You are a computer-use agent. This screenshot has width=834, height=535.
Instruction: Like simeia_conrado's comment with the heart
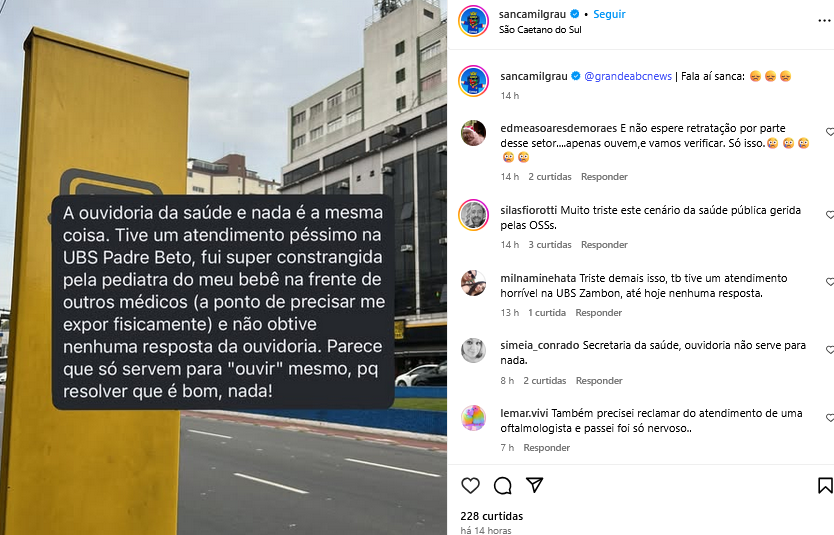tap(830, 349)
